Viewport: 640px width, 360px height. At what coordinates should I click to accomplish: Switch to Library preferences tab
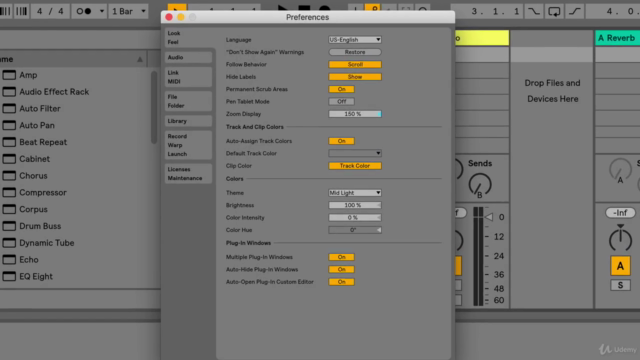189,121
